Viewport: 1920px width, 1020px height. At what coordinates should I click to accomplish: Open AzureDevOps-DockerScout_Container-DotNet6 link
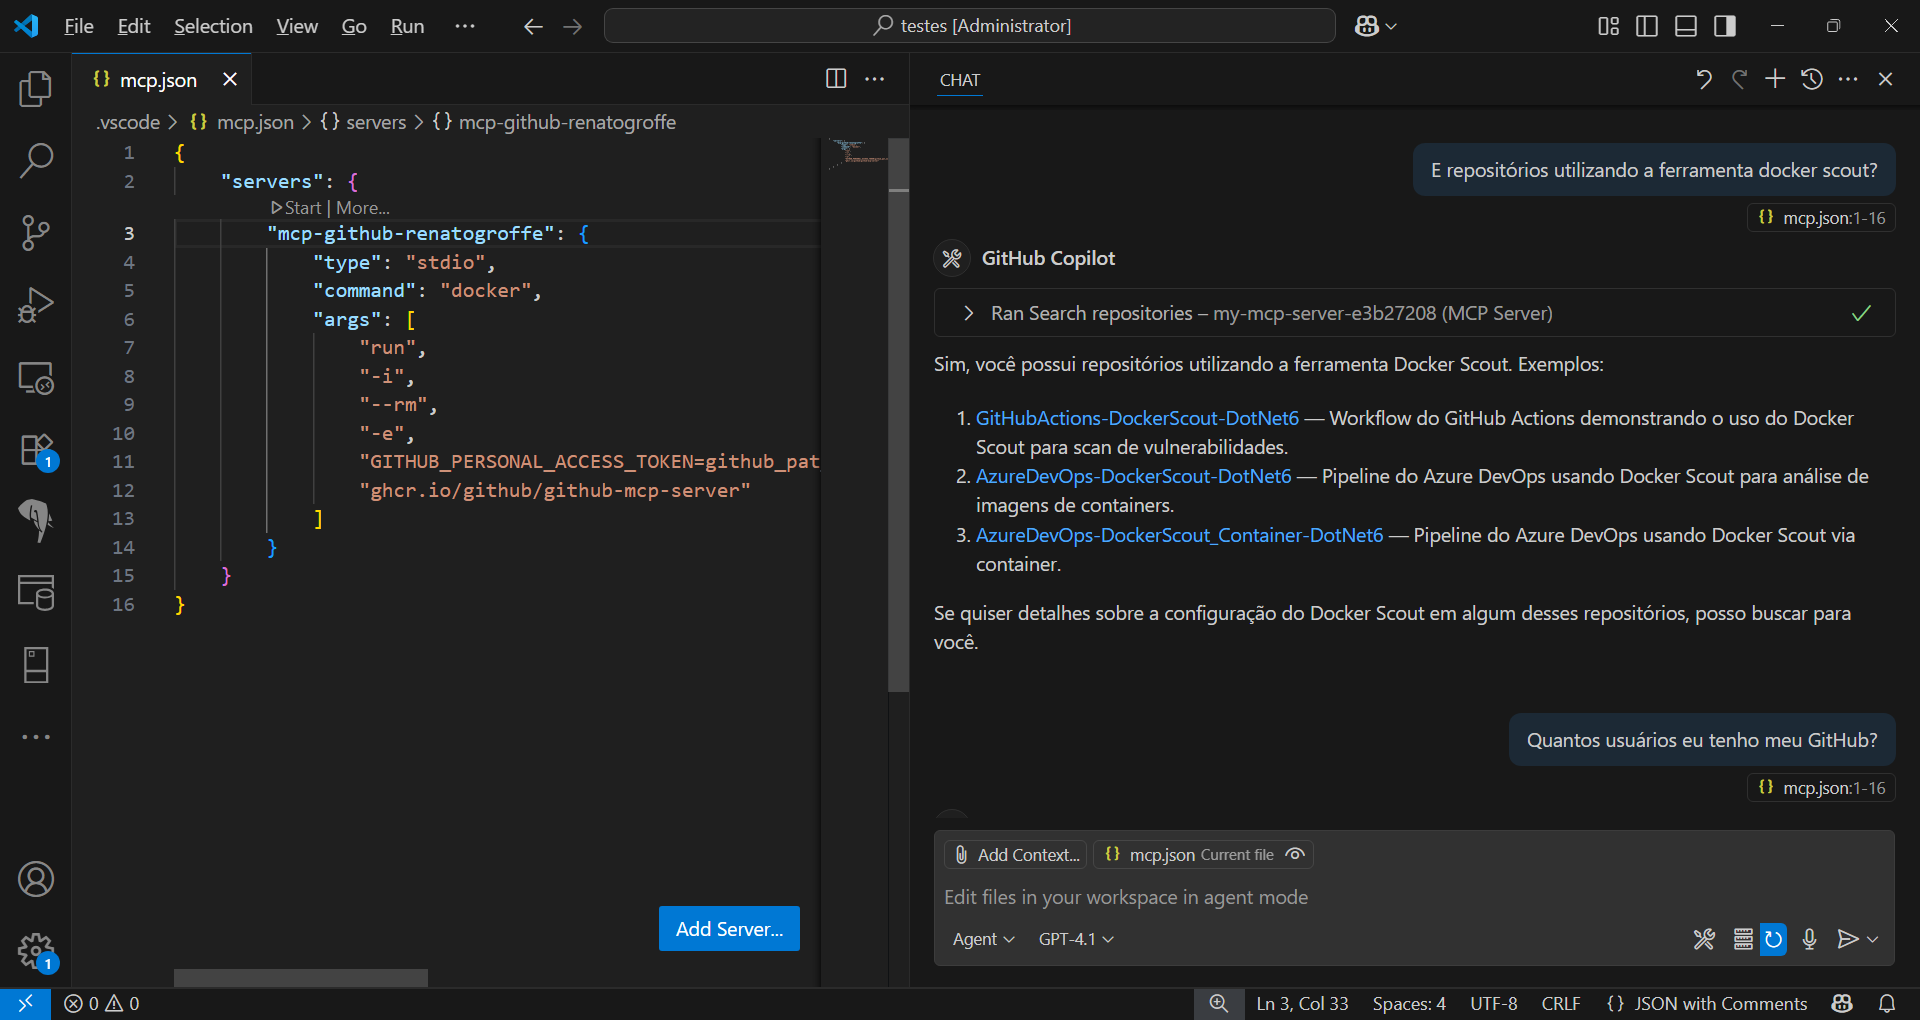[x=1179, y=535]
